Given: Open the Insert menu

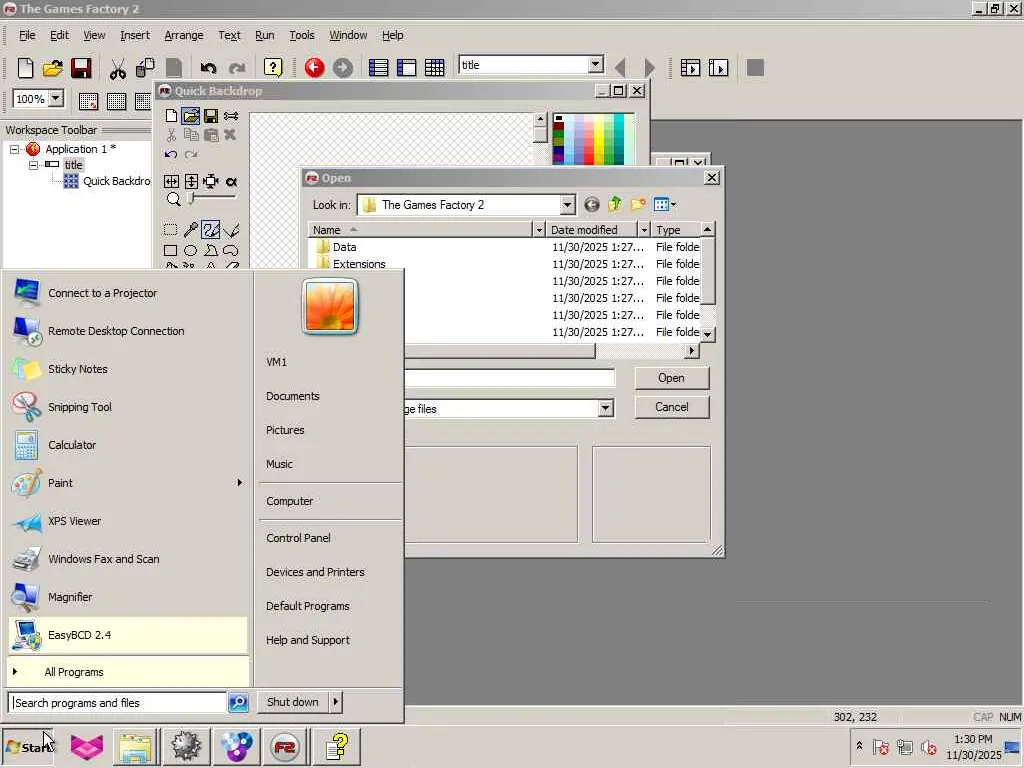Looking at the screenshot, I should point(135,35).
